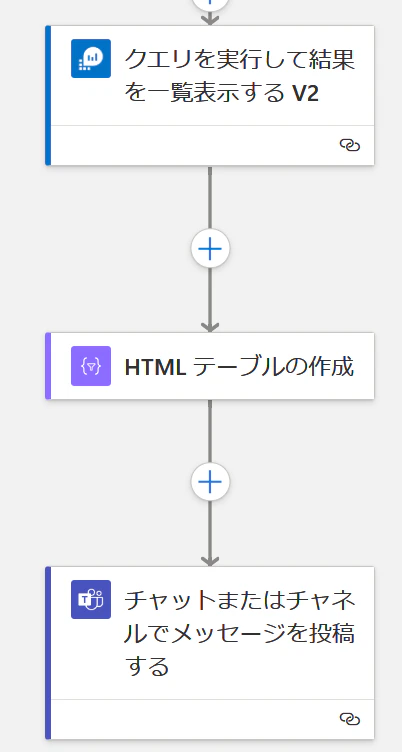
Task: Click the Microsoft Teams connector icon
Action: pos(91,599)
